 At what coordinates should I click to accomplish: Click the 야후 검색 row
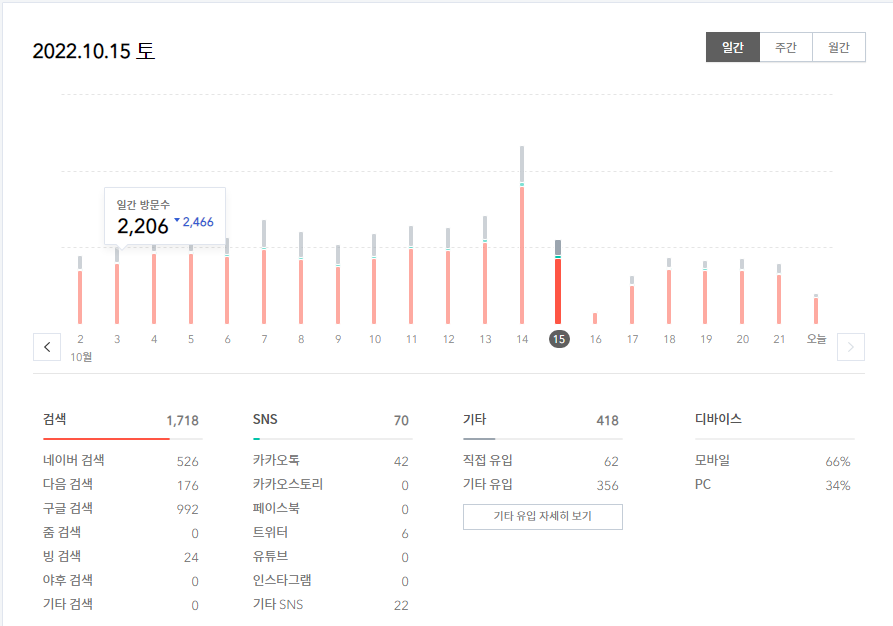(121, 580)
